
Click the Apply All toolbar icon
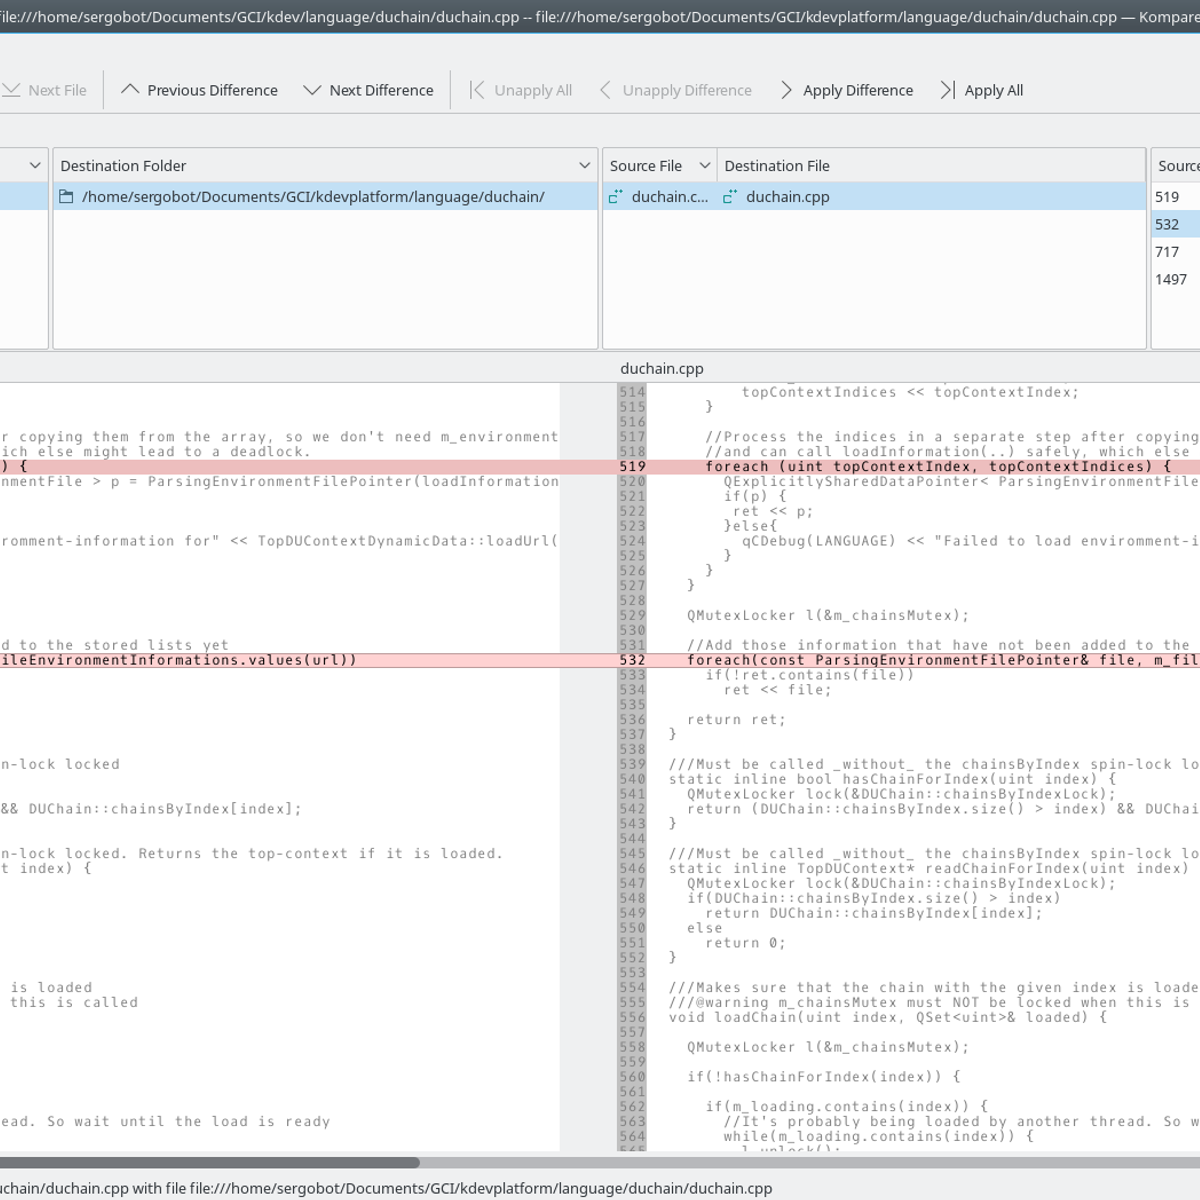click(x=948, y=90)
